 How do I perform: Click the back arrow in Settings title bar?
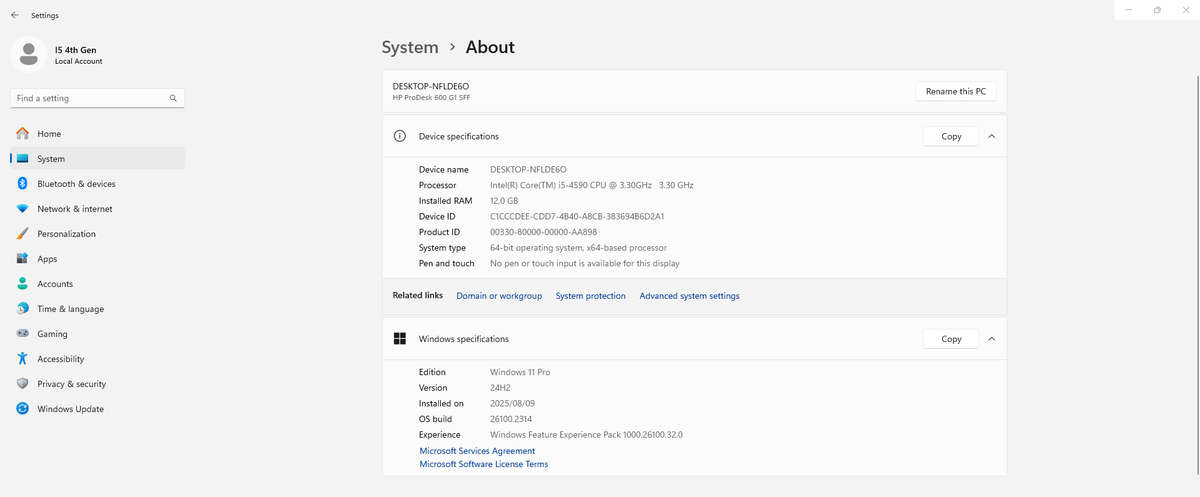(14, 16)
